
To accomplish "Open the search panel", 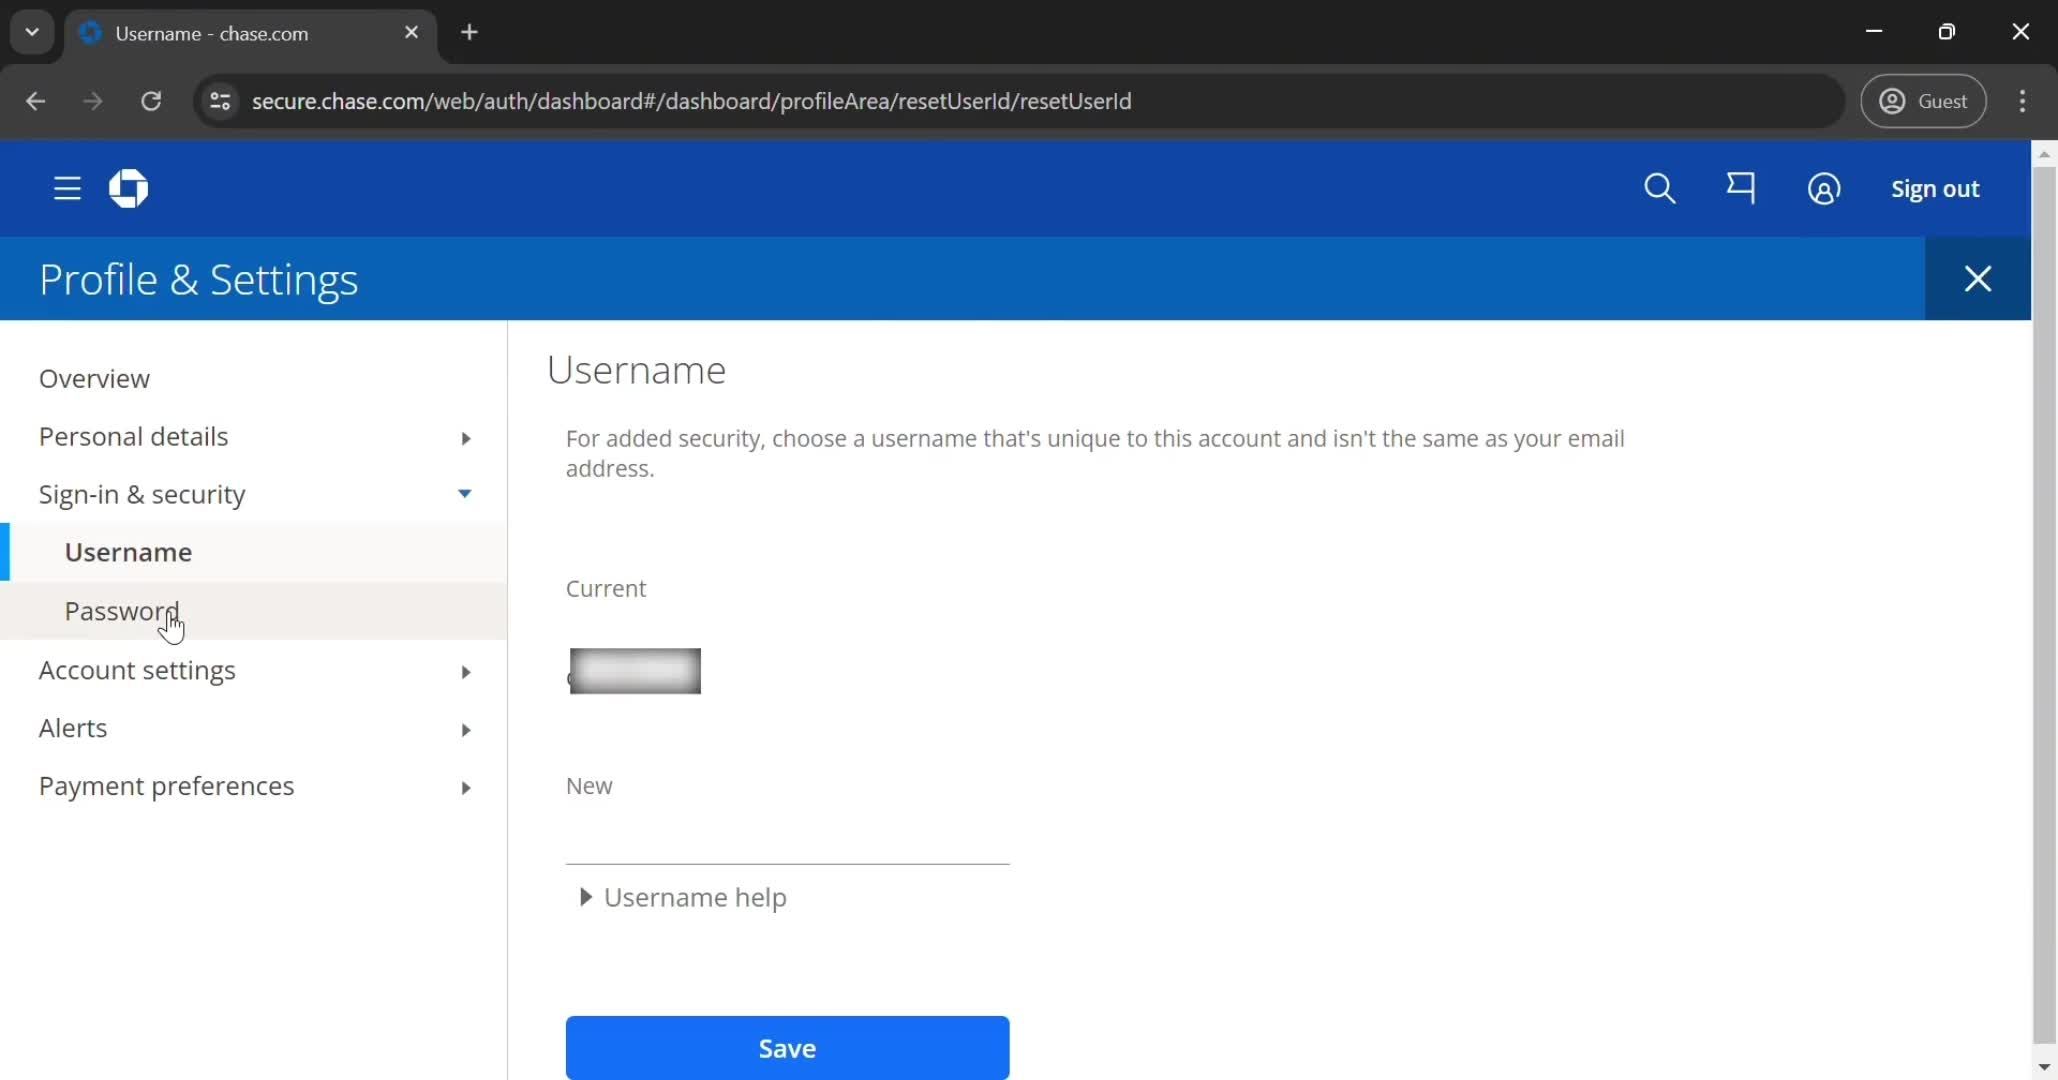I will [1662, 188].
